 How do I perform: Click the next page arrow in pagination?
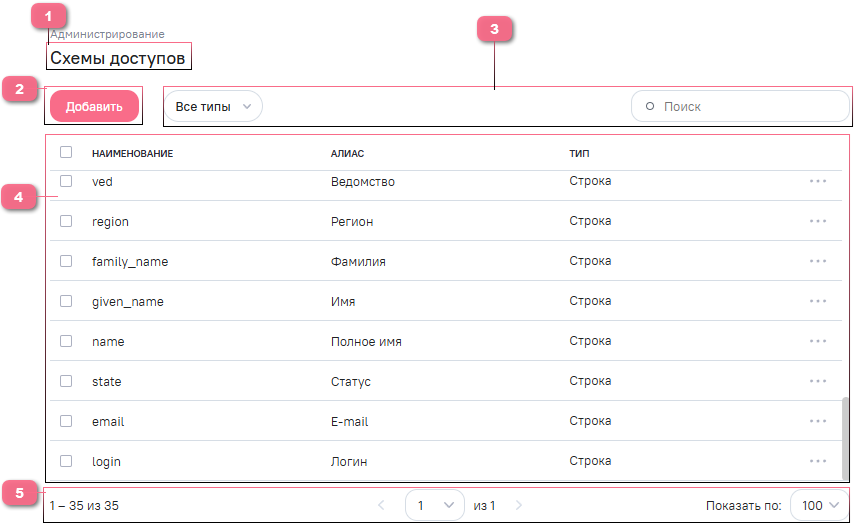(518, 506)
